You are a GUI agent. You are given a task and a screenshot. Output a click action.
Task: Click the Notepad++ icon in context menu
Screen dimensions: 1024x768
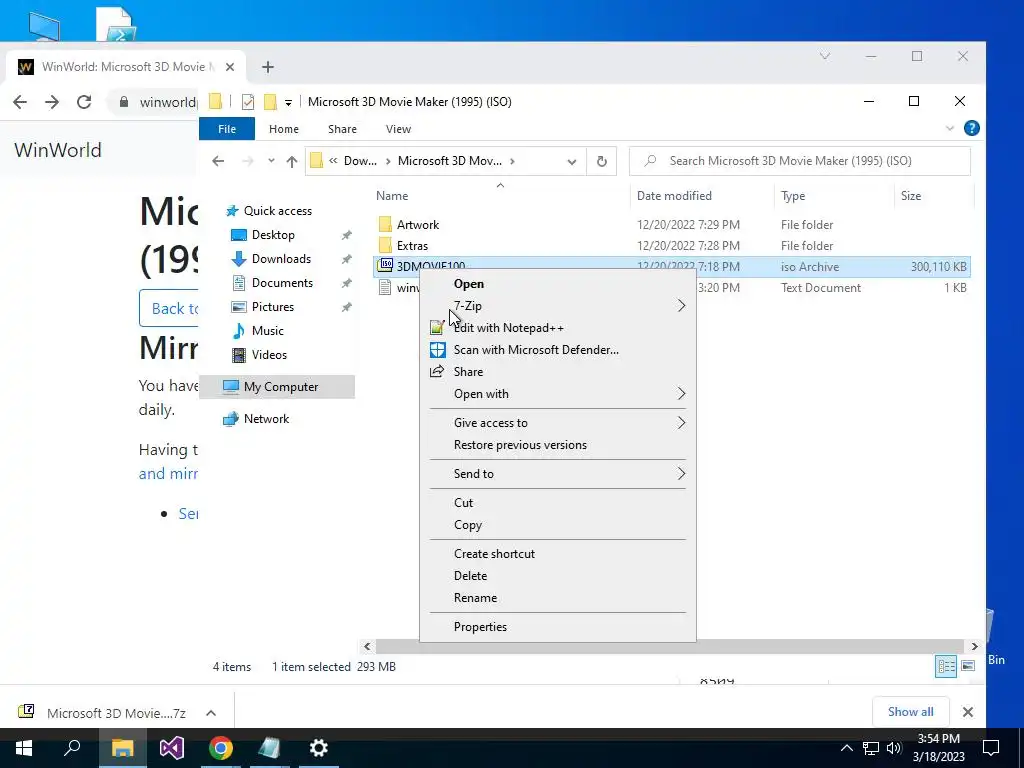437,328
